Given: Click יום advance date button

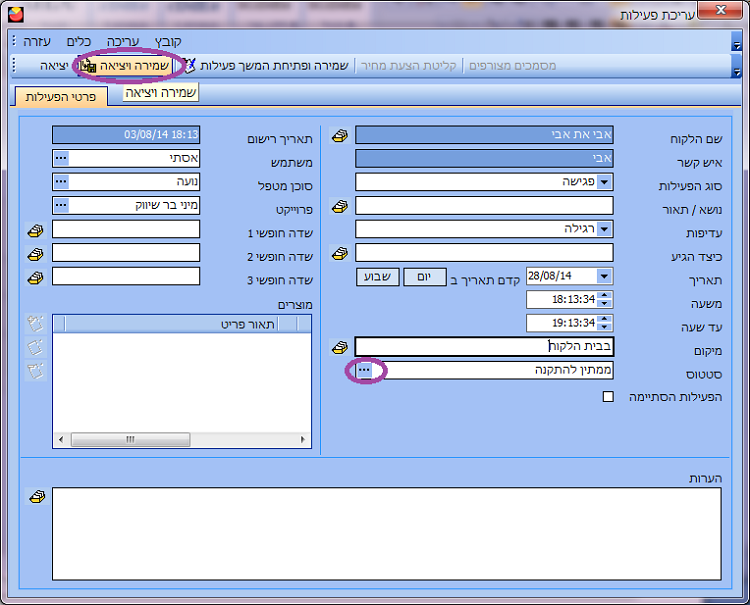Looking at the screenshot, I should (x=425, y=277).
